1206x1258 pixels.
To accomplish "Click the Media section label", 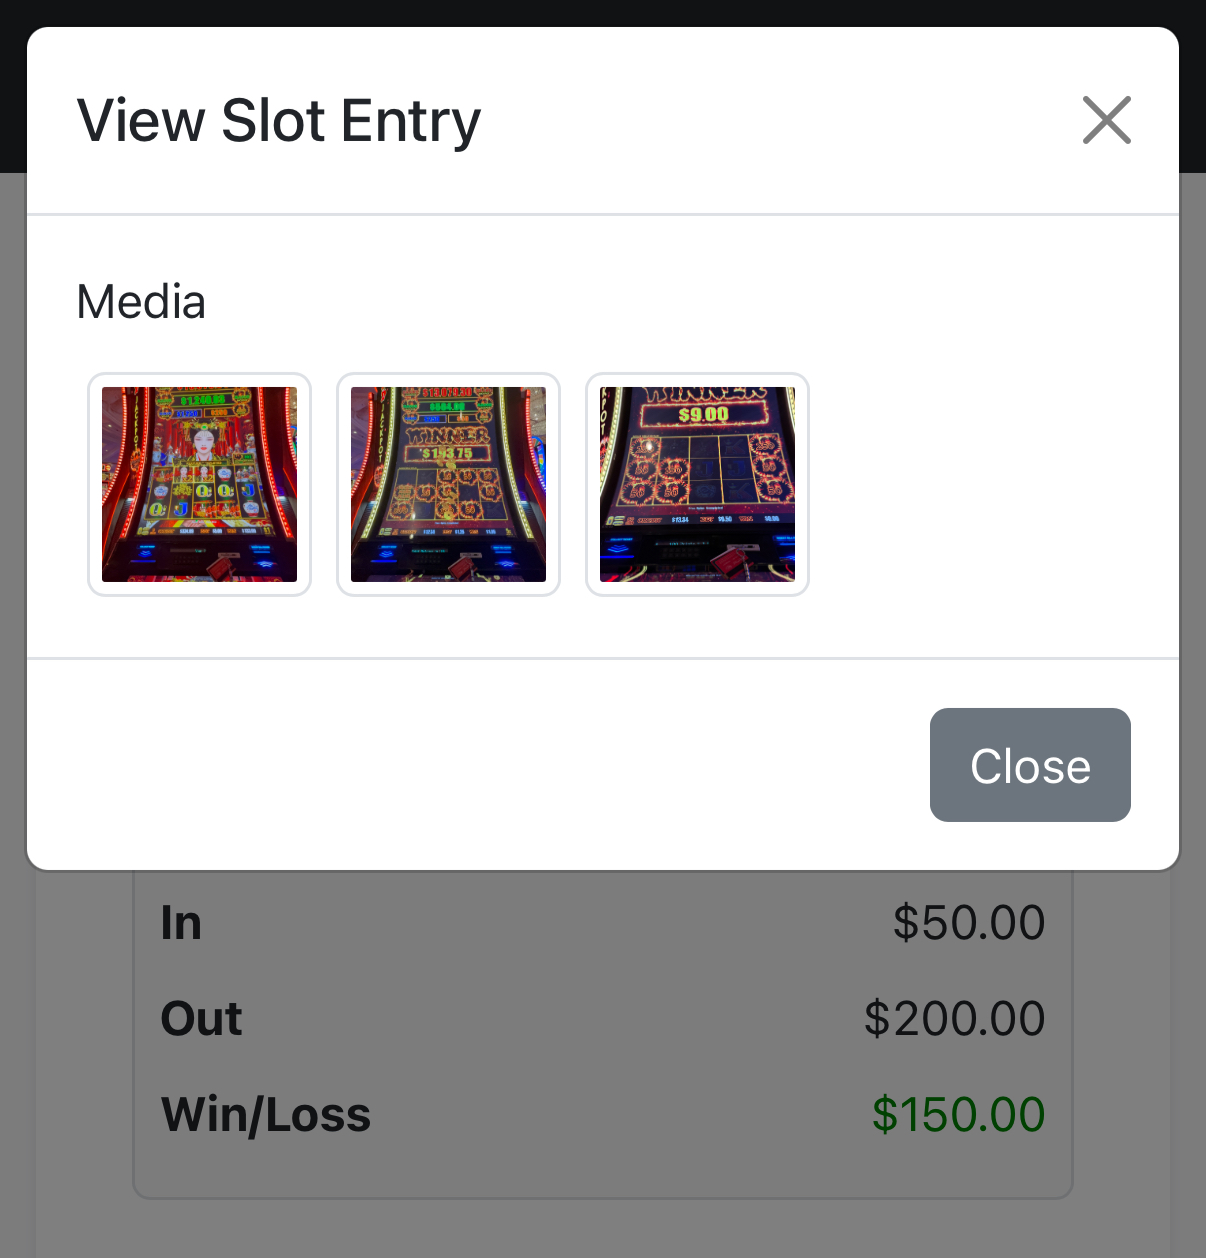I will 141,302.
